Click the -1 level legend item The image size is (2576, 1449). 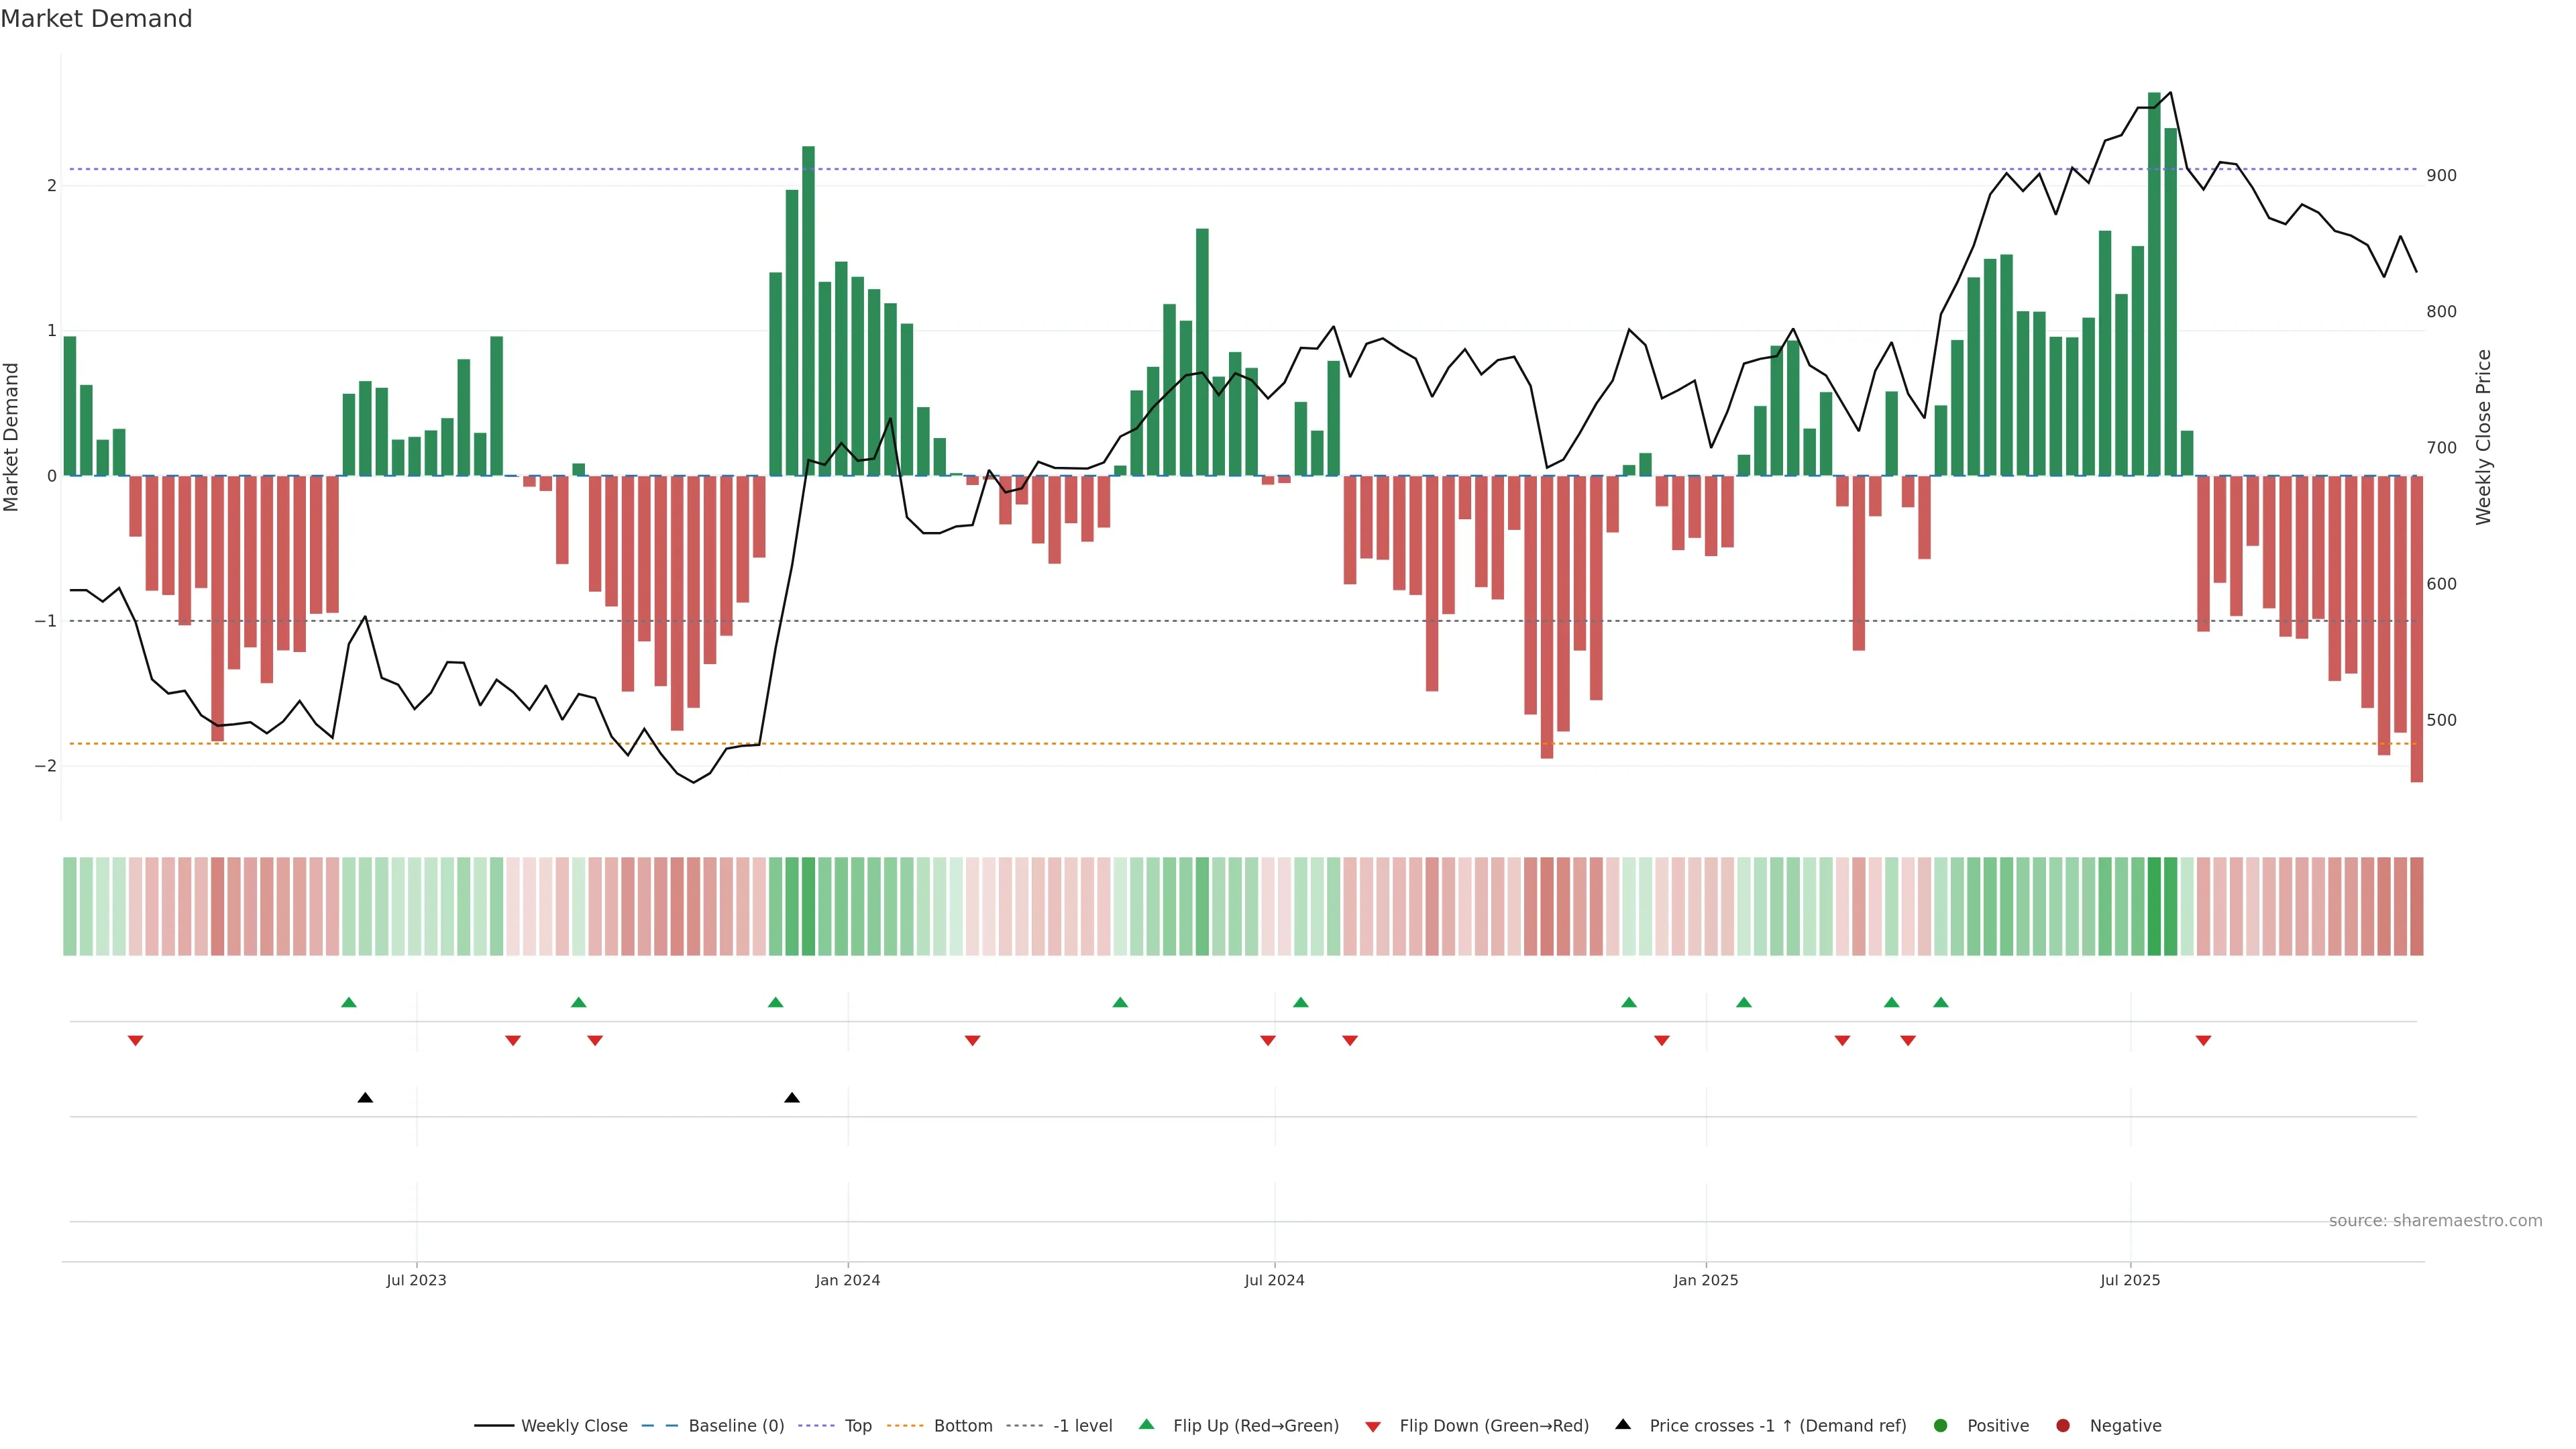coord(1082,1426)
